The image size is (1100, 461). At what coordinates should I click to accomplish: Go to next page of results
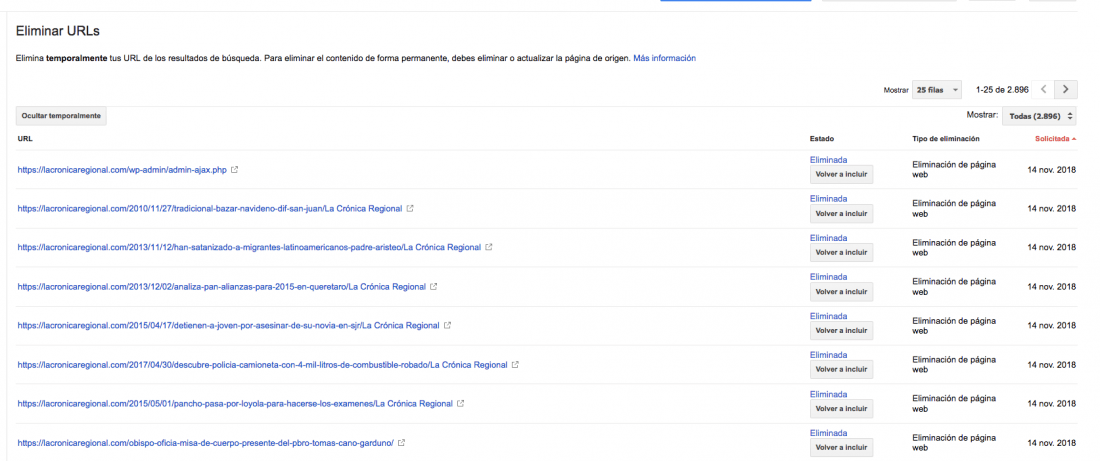pyautogui.click(x=1066, y=90)
